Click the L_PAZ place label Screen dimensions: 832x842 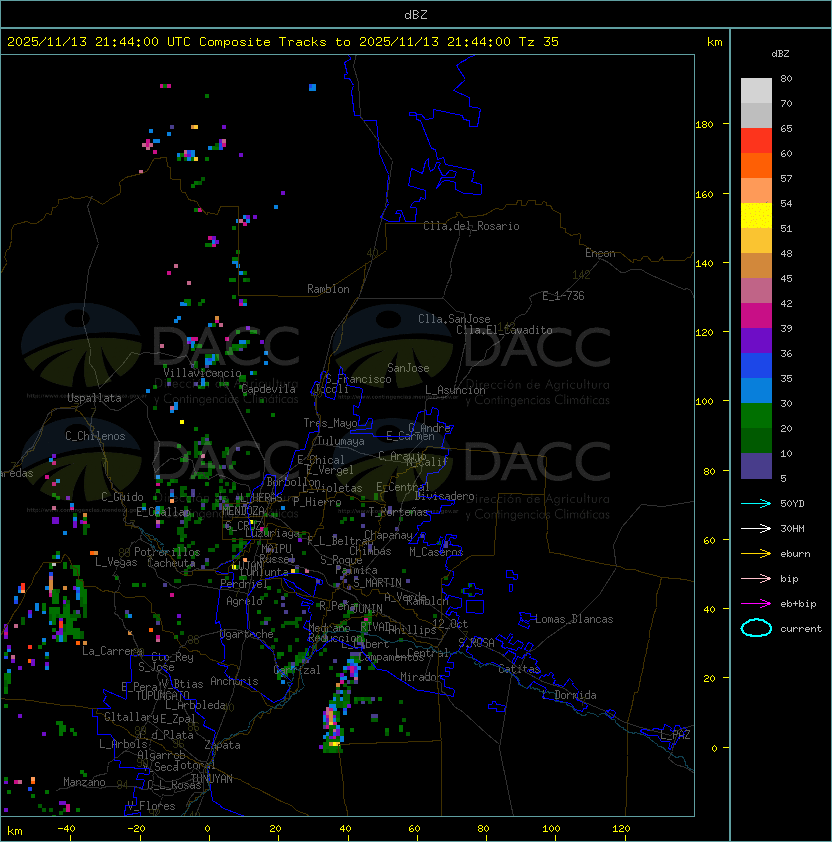(x=675, y=735)
